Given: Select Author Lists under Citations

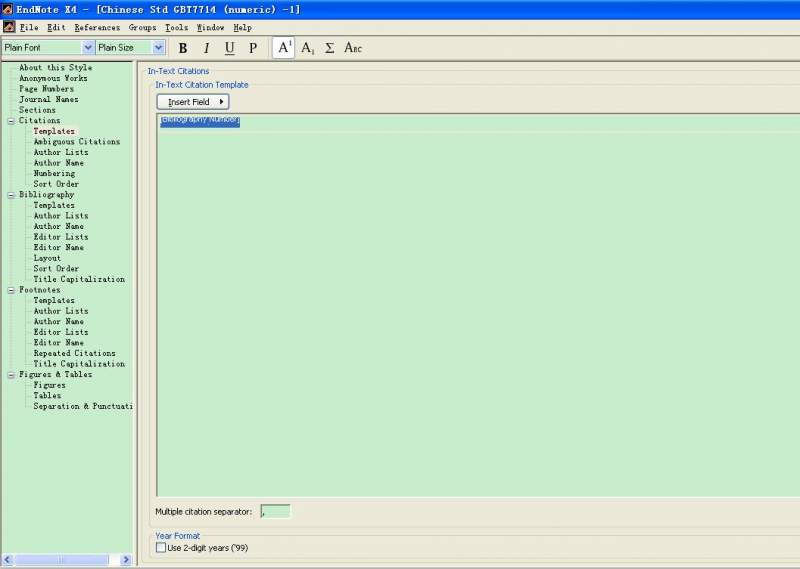Looking at the screenshot, I should point(61,152).
